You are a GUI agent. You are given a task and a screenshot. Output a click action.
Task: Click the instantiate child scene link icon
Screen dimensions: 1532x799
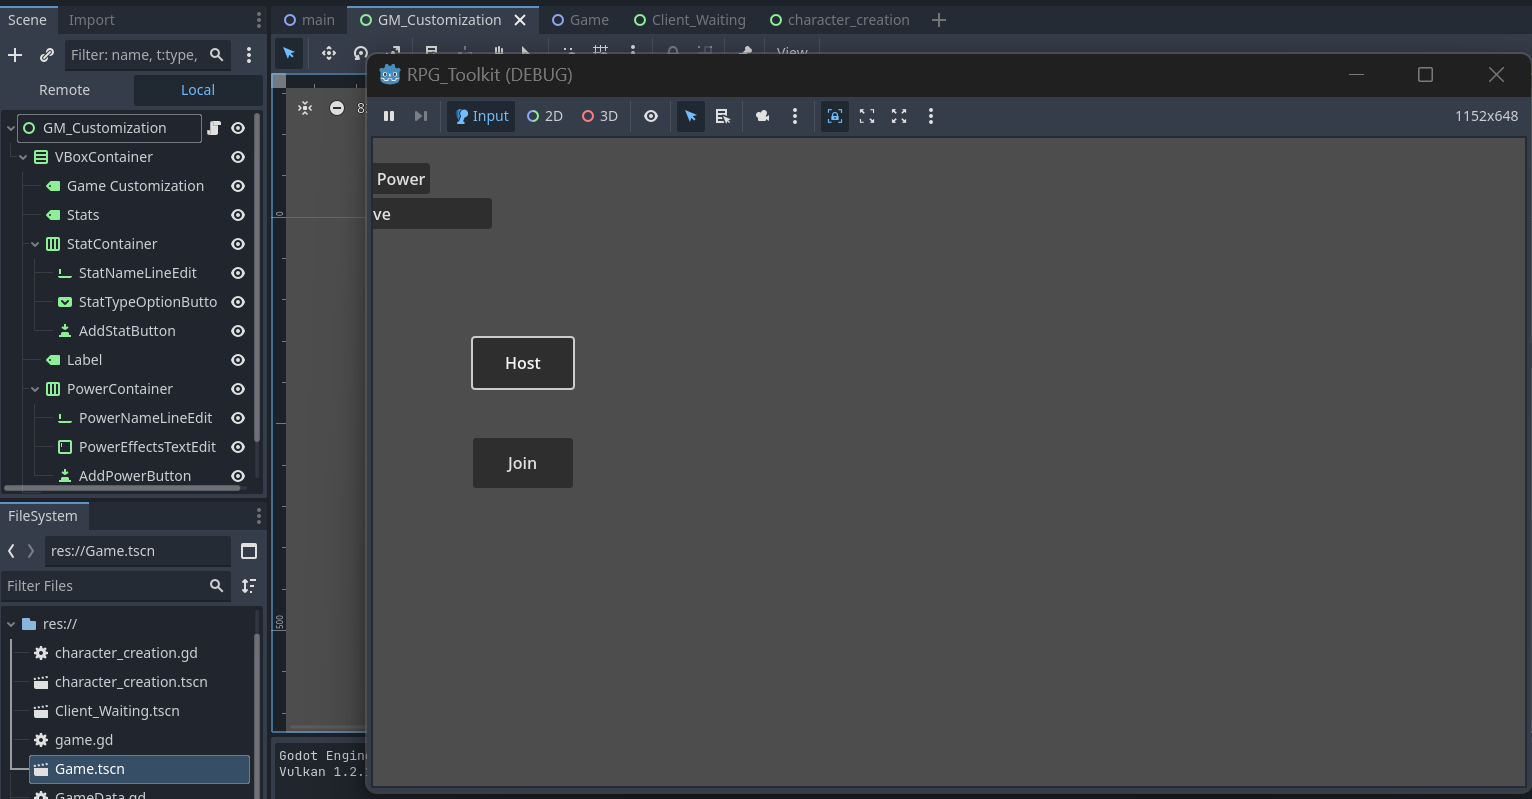pyautogui.click(x=46, y=55)
